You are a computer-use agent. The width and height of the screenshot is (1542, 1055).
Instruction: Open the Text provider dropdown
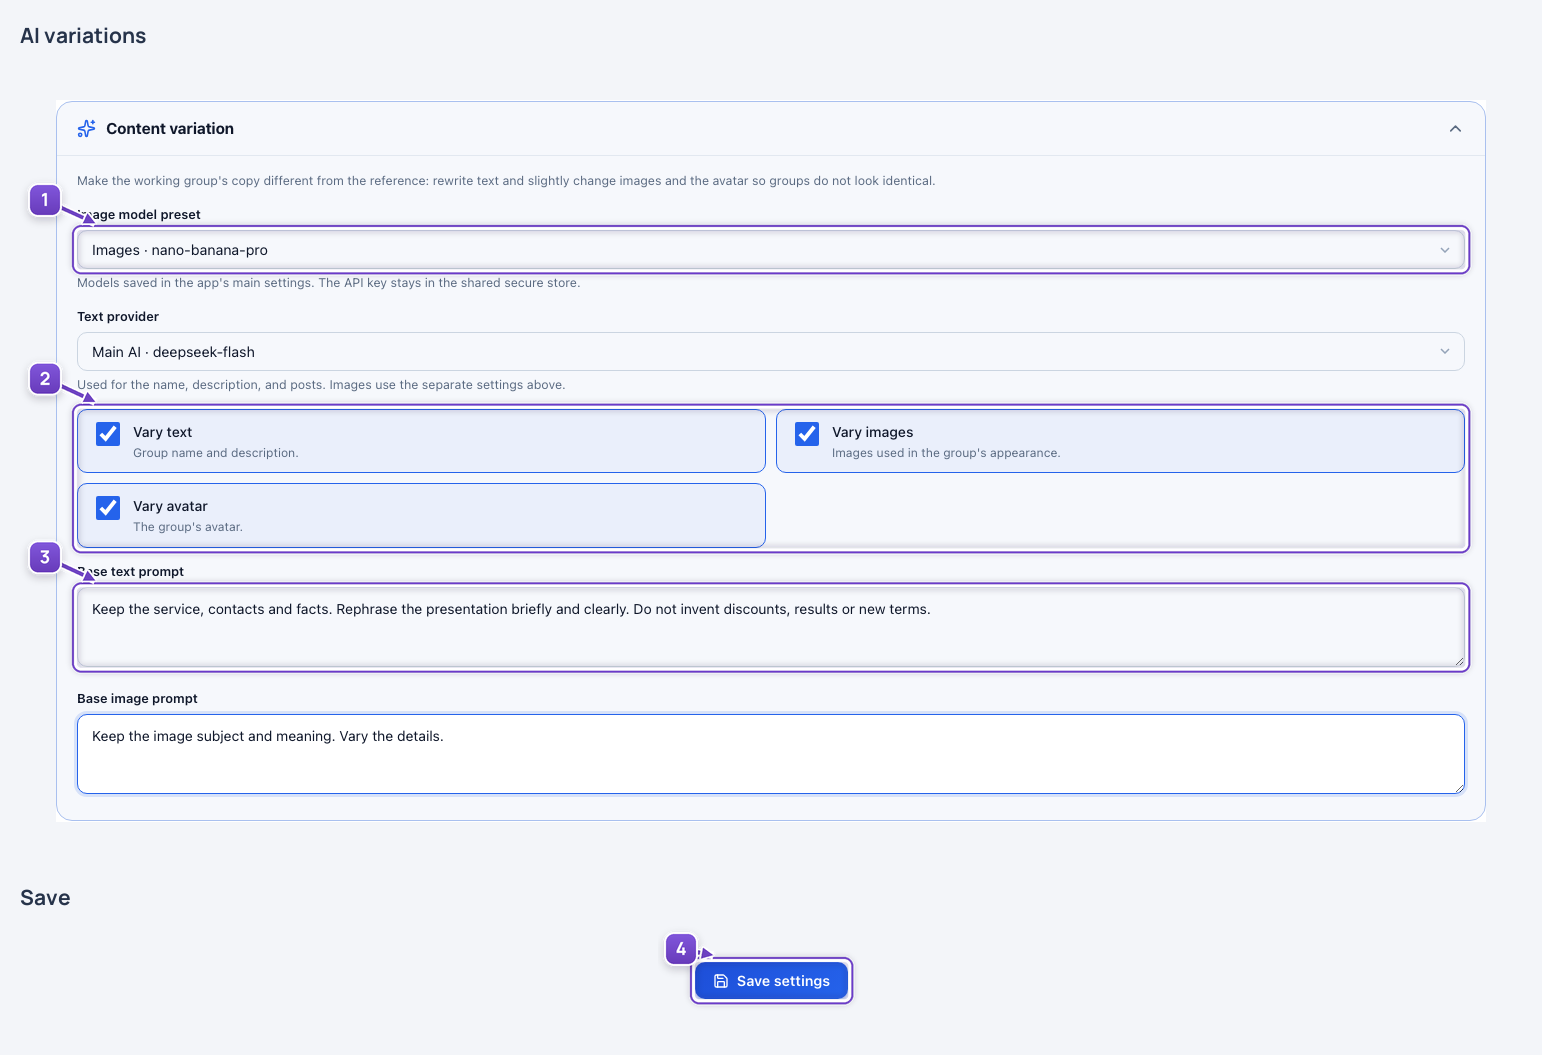(x=770, y=352)
